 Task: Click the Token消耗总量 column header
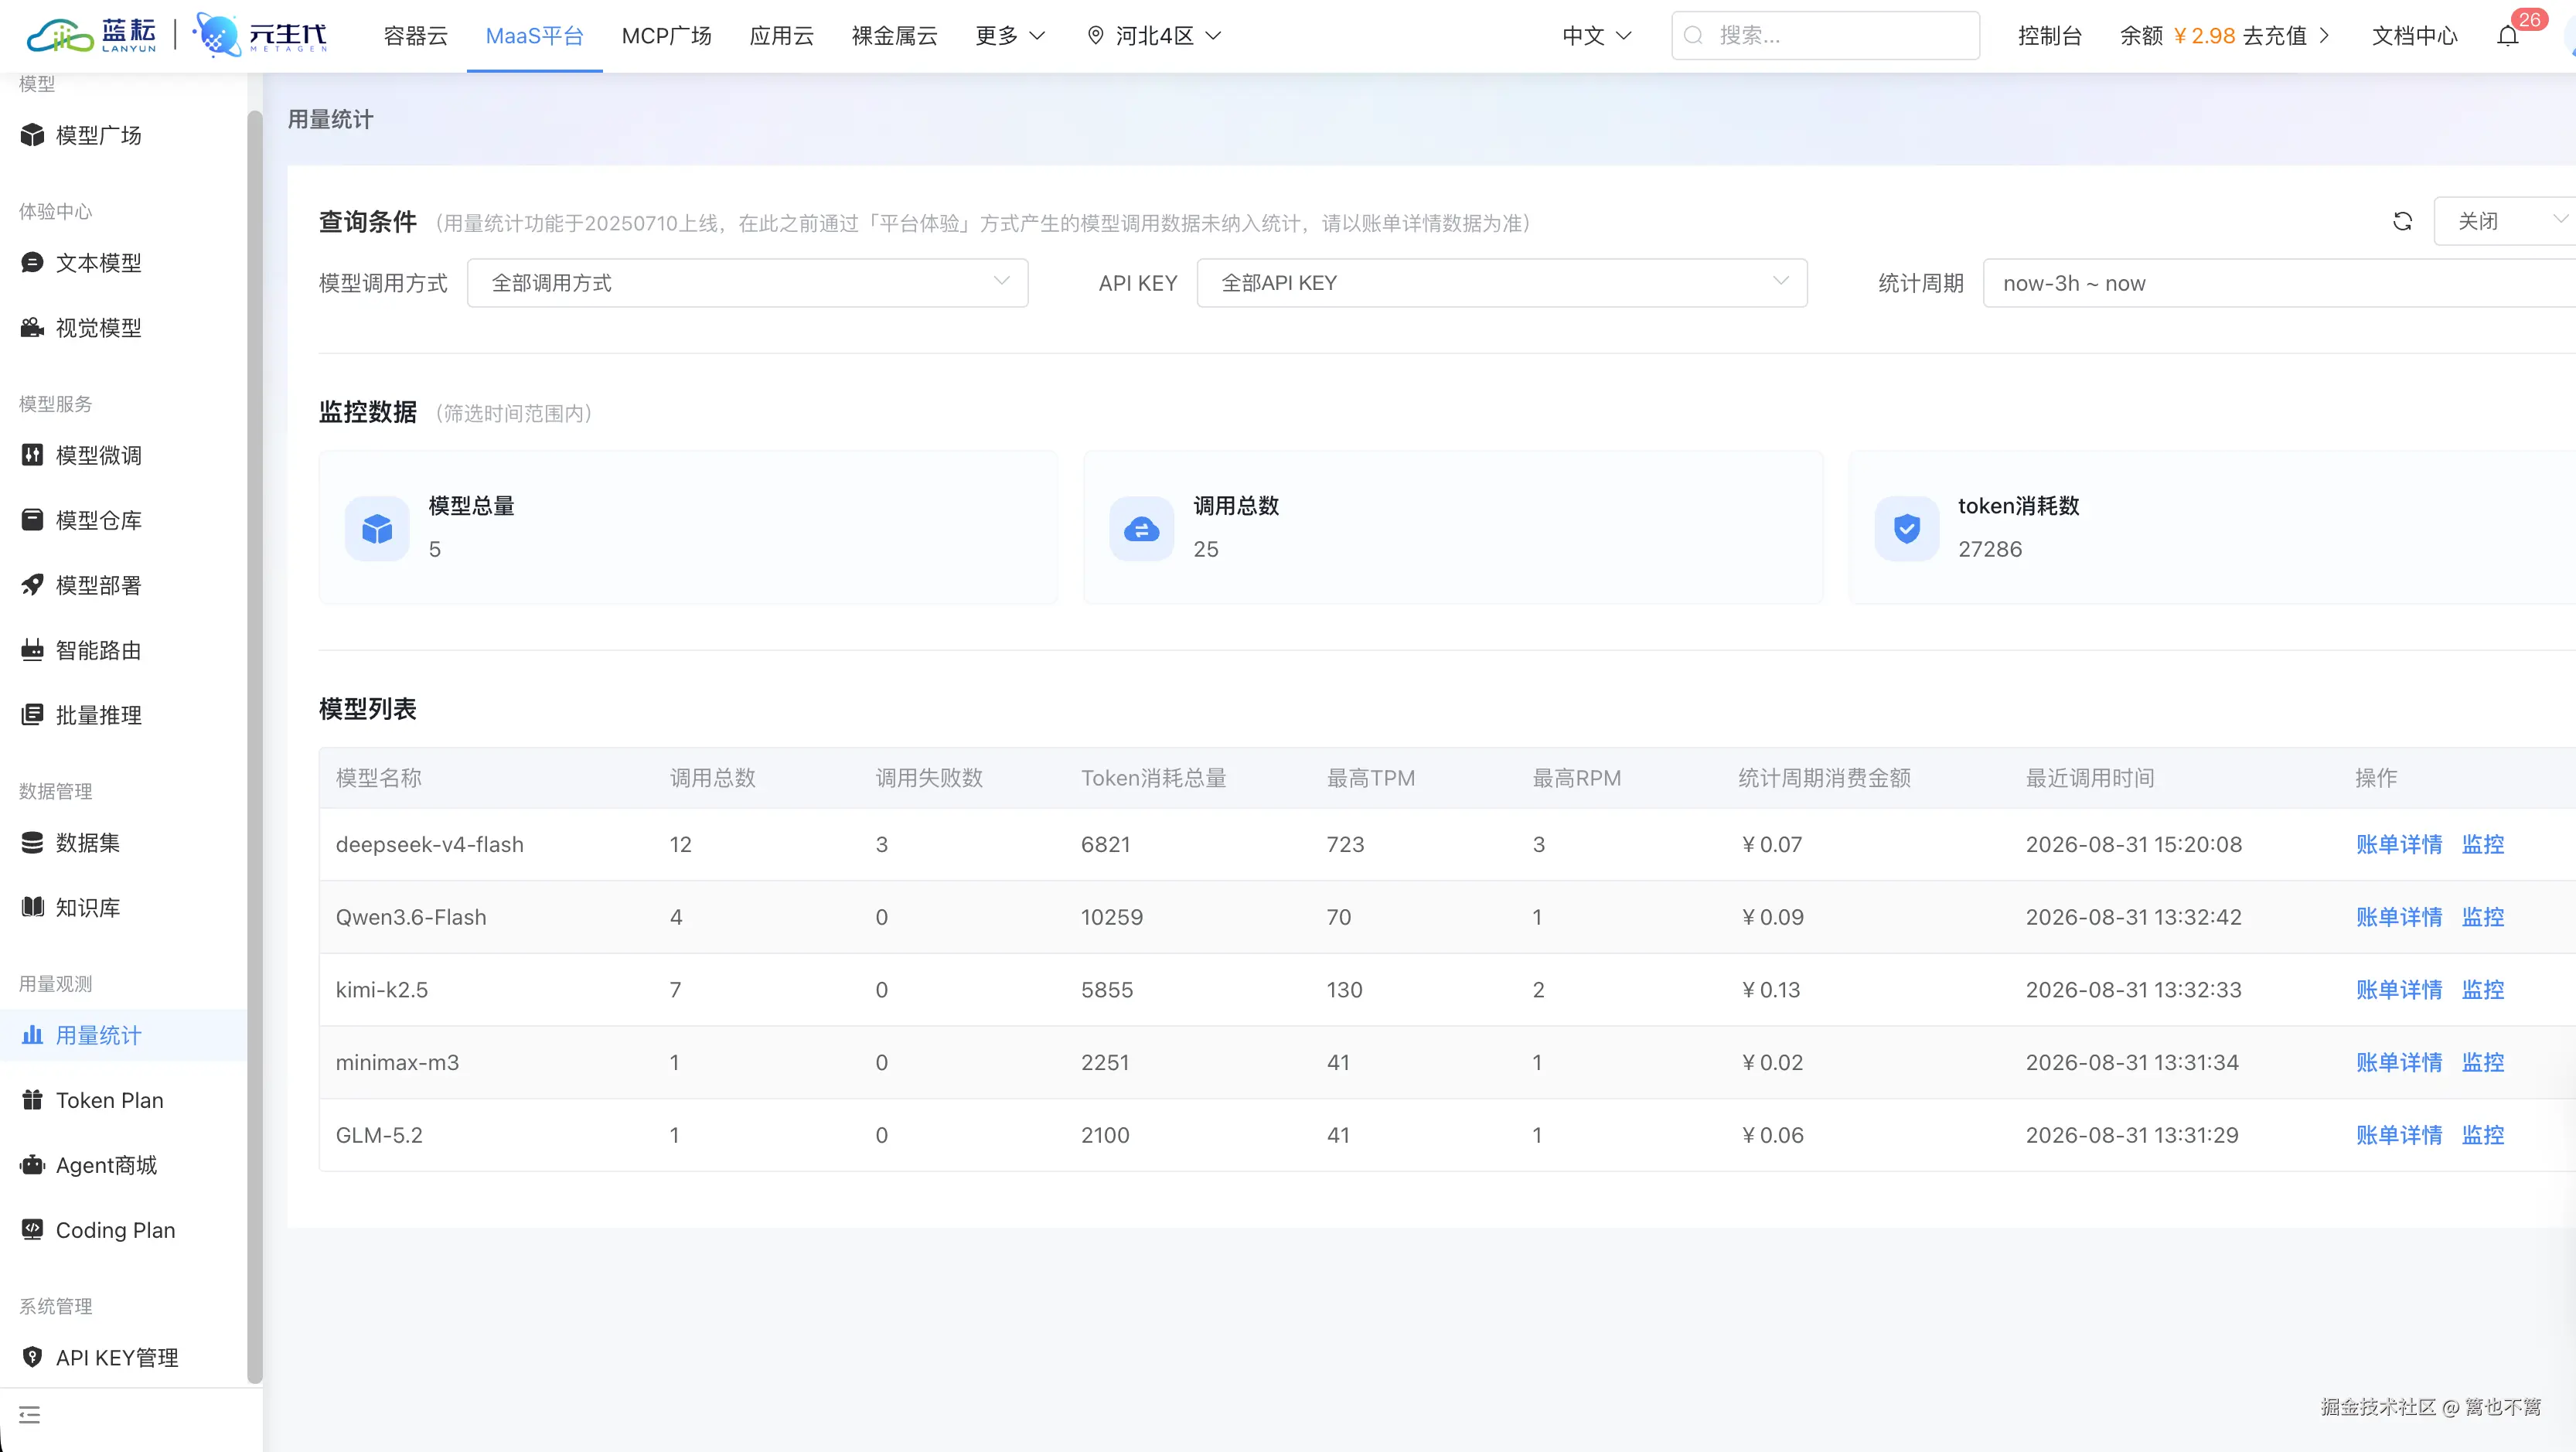tap(1153, 778)
